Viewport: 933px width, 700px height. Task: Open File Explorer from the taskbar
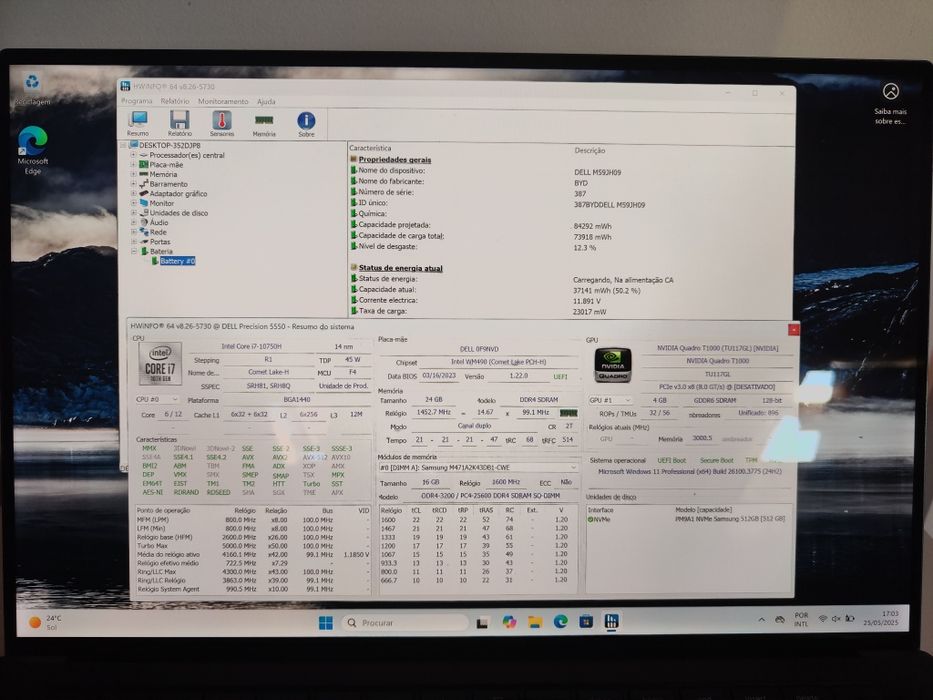535,622
